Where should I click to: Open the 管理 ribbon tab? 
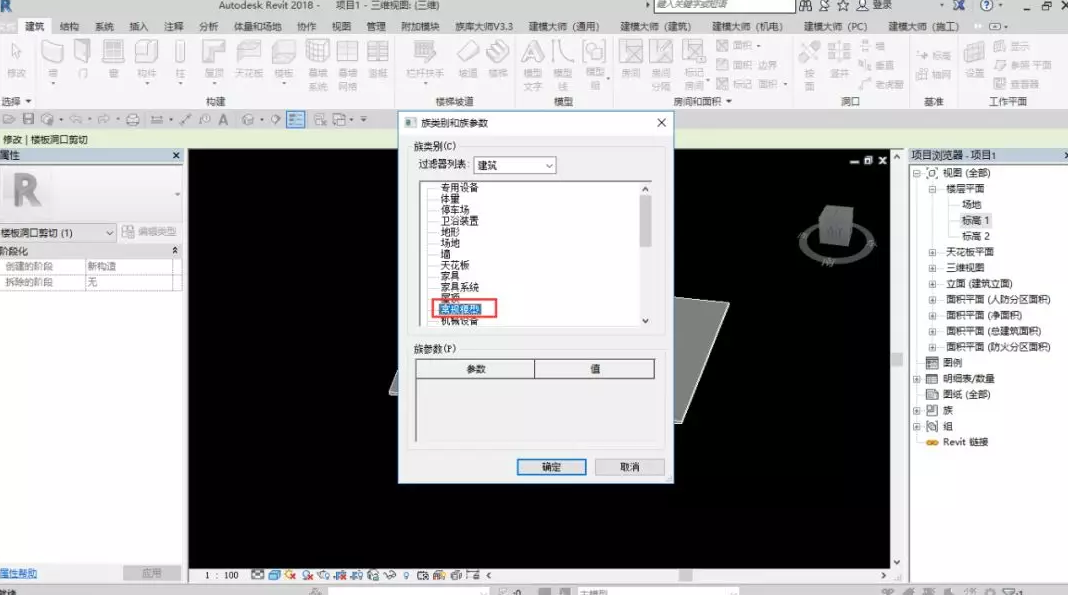pos(376,27)
